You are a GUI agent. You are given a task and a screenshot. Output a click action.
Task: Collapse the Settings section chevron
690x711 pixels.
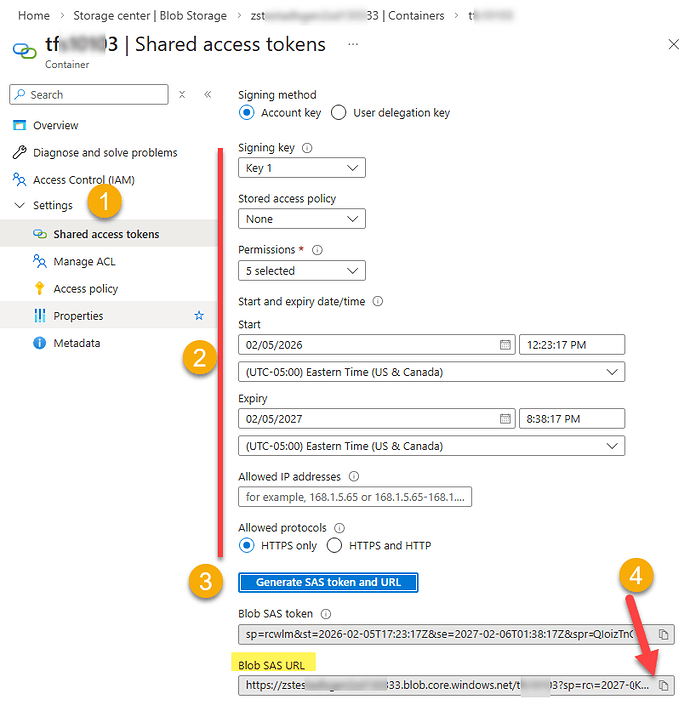point(19,205)
